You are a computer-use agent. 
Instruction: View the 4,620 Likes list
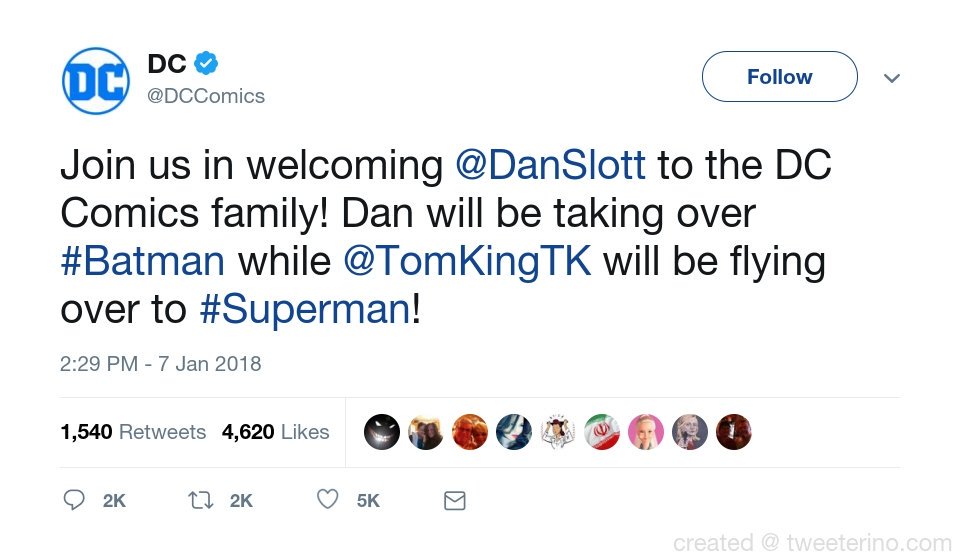(x=276, y=432)
